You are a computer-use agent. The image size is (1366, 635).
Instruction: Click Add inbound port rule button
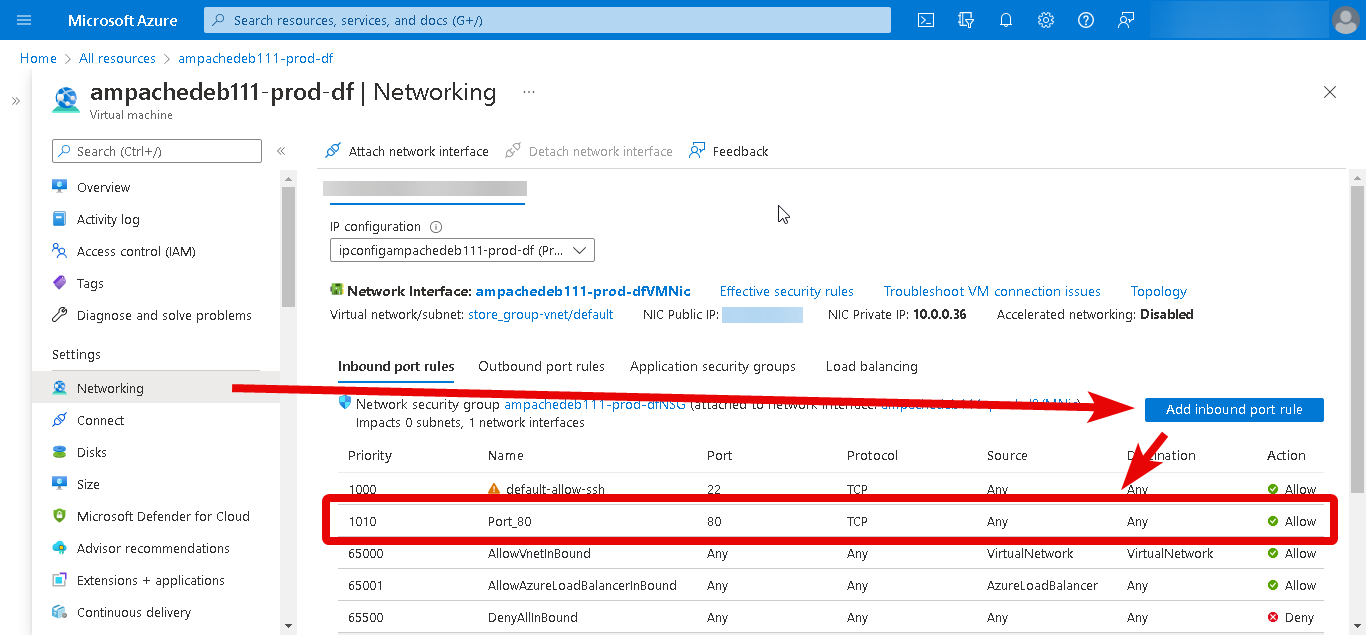1234,409
